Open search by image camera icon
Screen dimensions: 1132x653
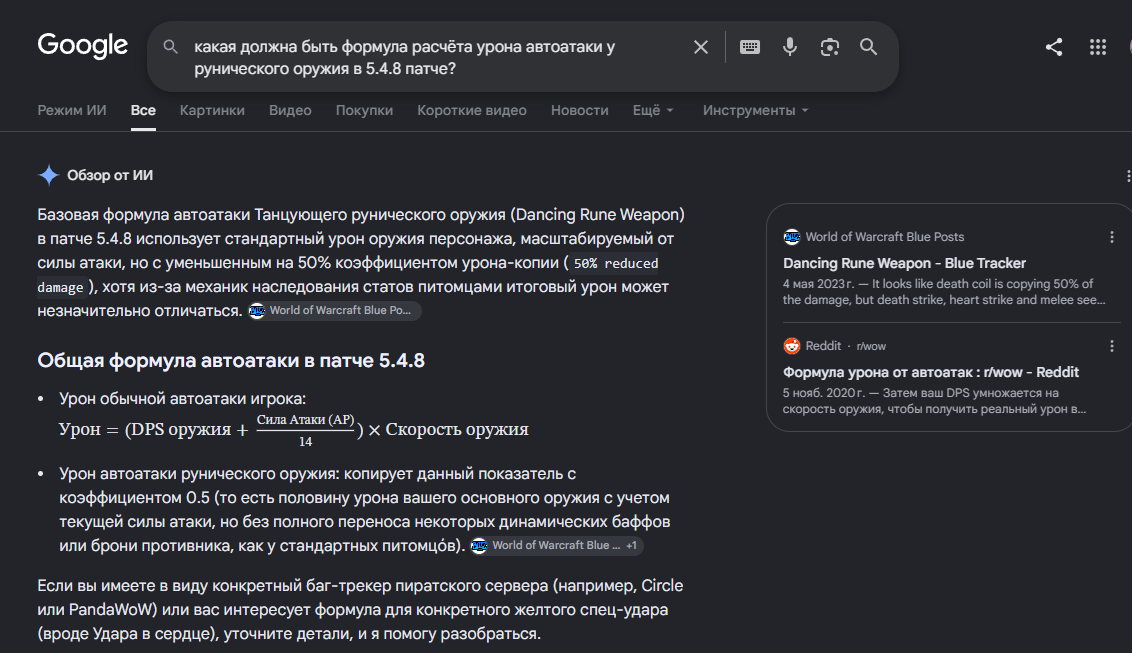click(830, 47)
